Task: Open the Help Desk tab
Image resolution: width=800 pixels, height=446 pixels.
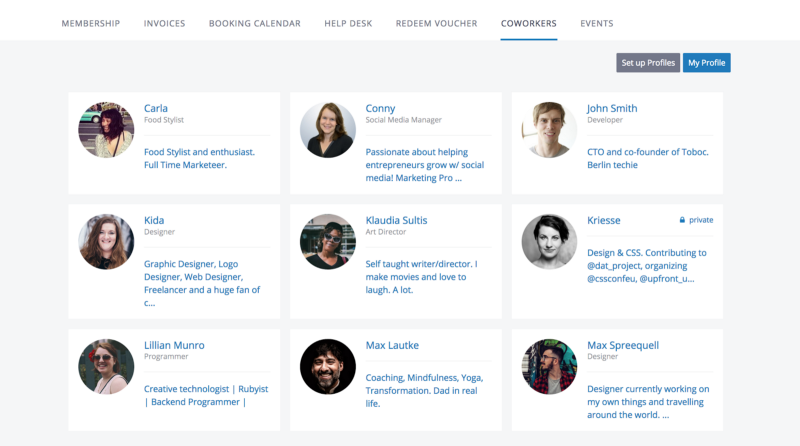Action: 348,23
